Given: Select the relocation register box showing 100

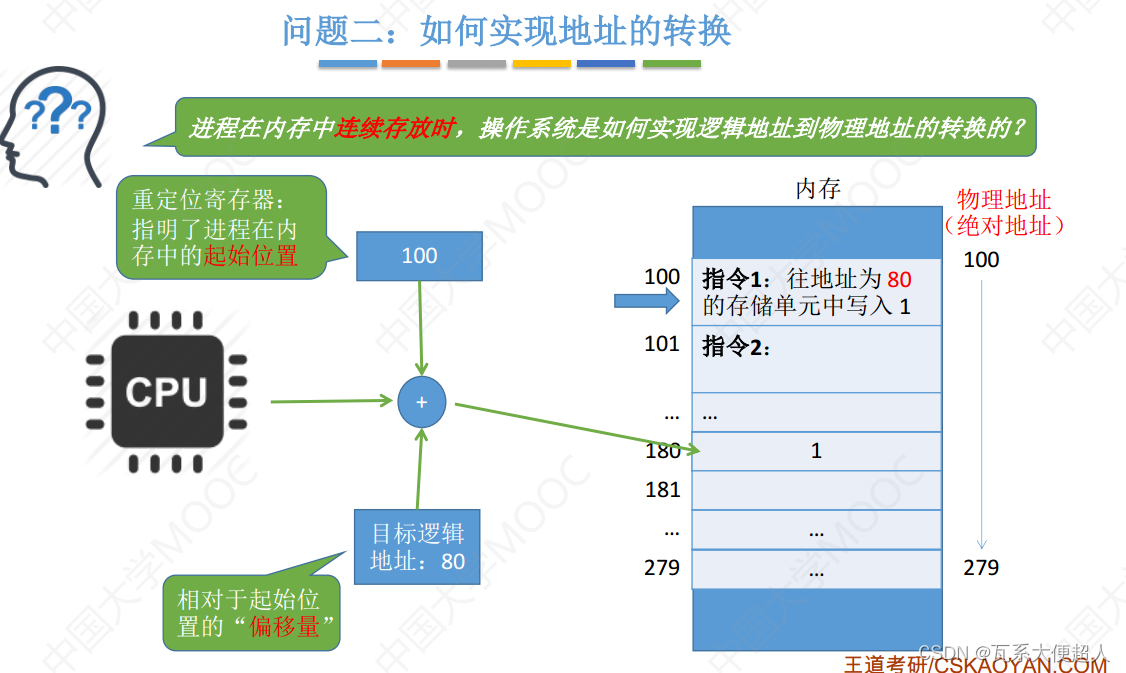Looking at the screenshot, I should 419,256.
